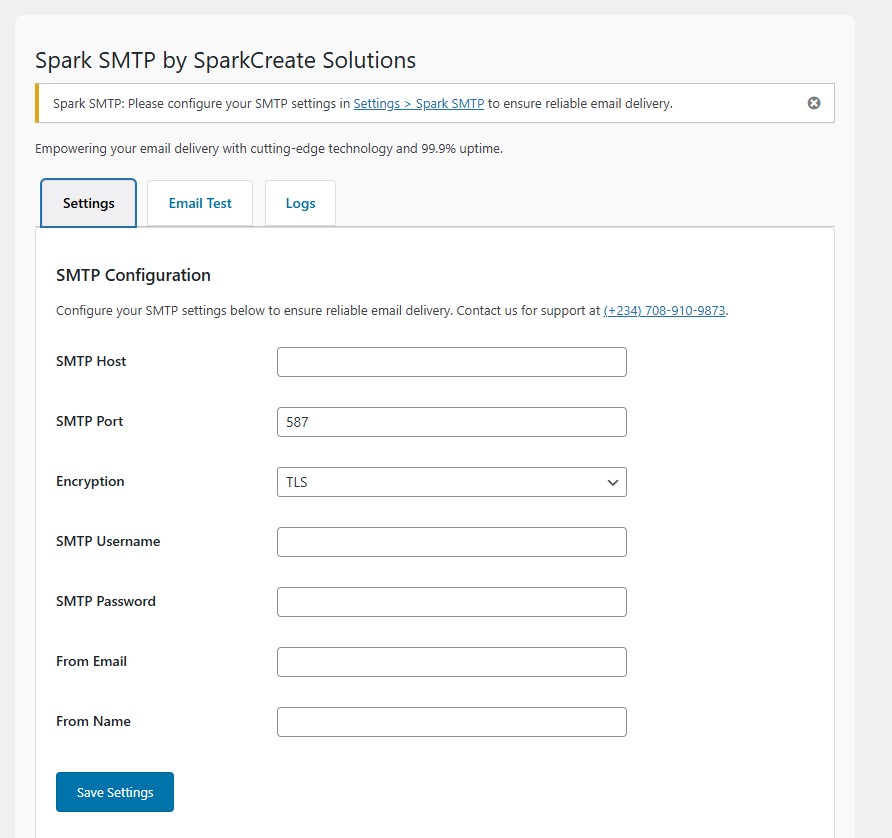The image size is (892, 838).
Task: Click the circled X icon on the warning banner
Action: coord(813,102)
